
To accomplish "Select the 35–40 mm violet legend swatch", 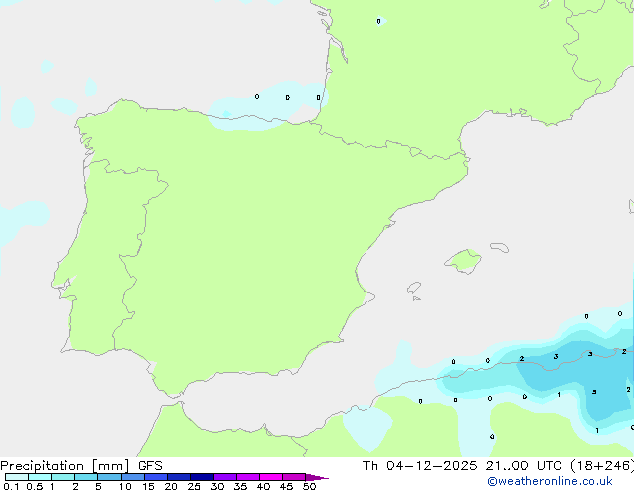I will click(x=248, y=477).
